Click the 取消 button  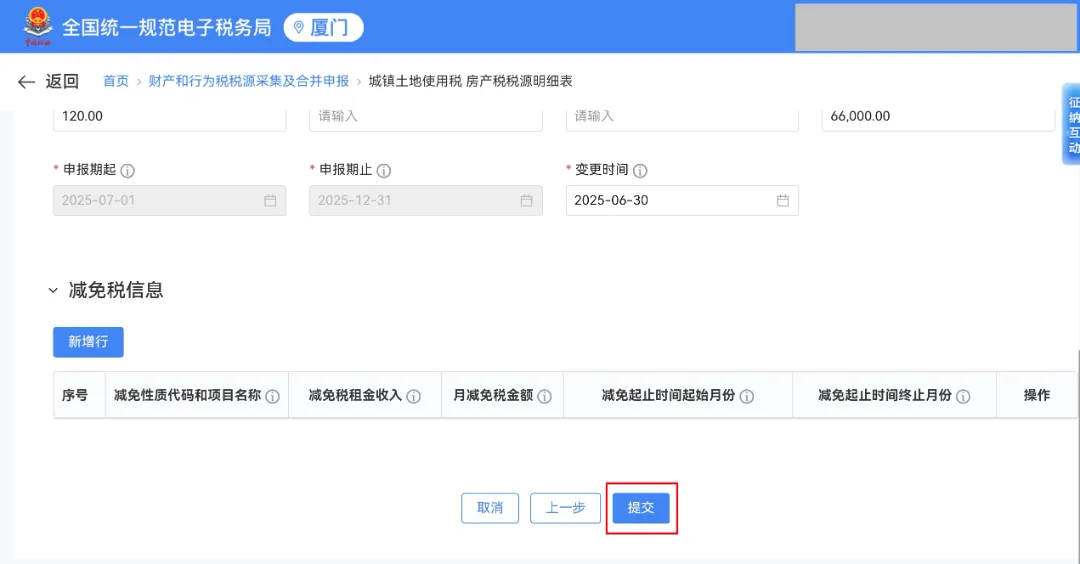point(490,508)
